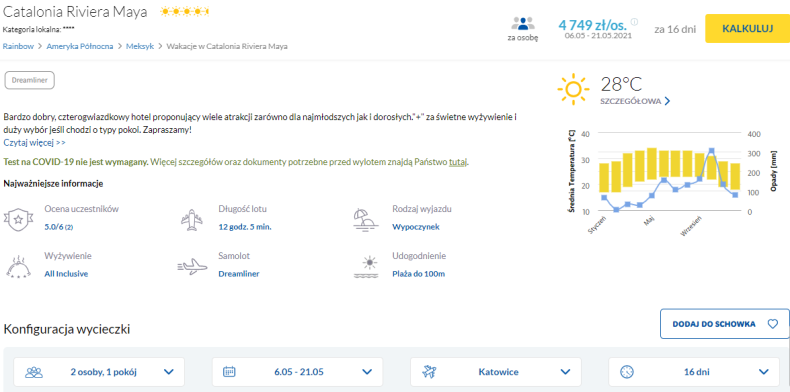Add trip with DODAJ DO SCHOWKA button
790x392 pixels.
pos(725,323)
